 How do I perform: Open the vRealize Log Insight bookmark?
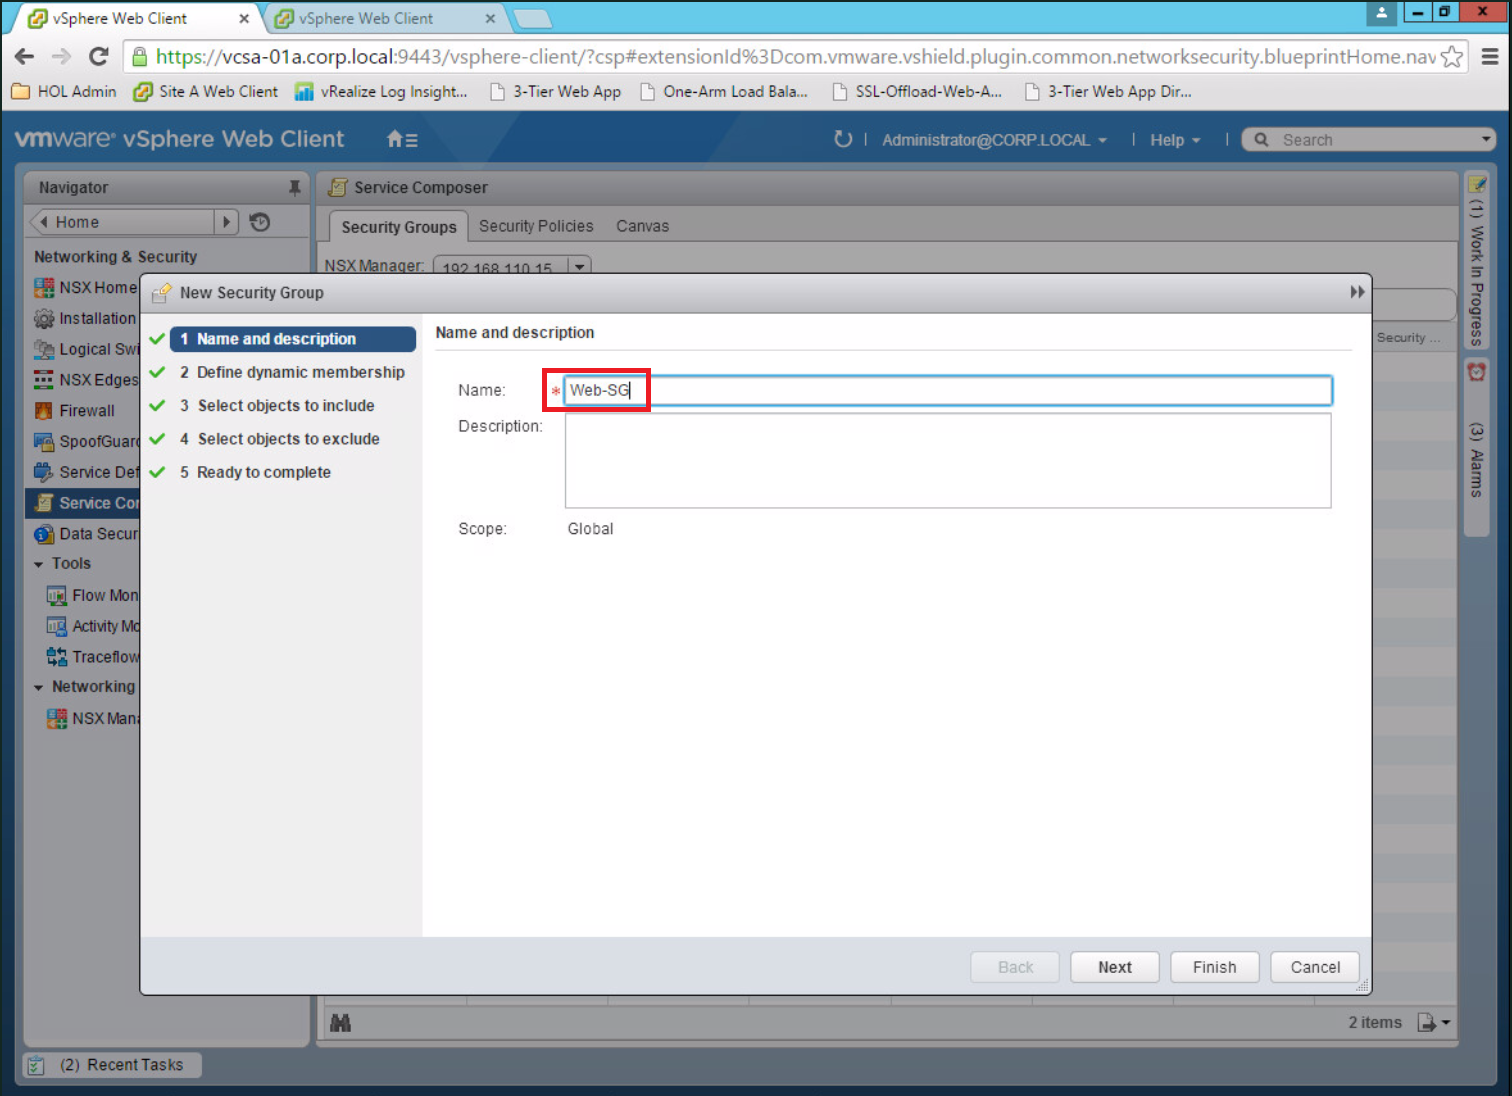click(381, 91)
